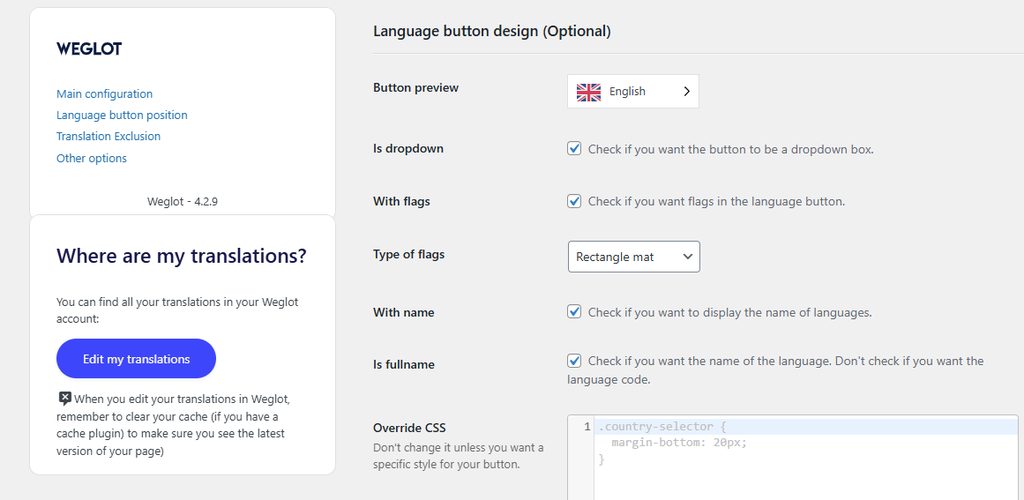Screen dimensions: 1024x500
Task: Click Edit my translations button
Action: 136,358
